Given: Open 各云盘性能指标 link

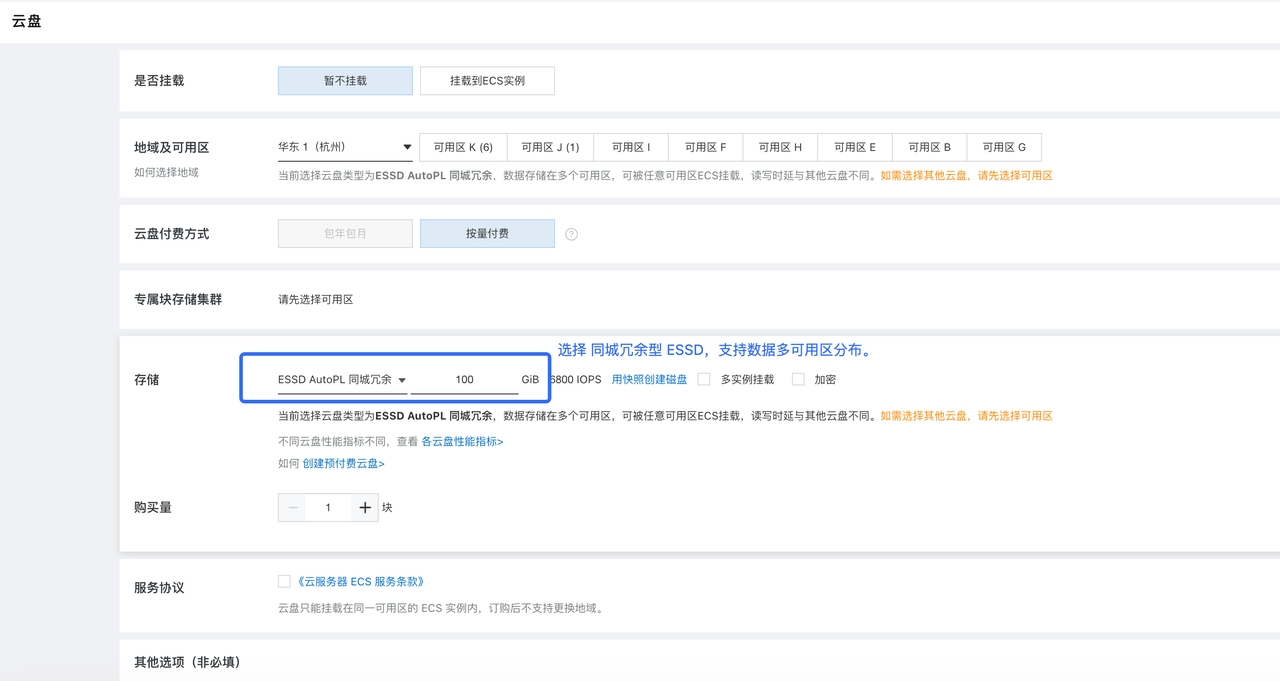Looking at the screenshot, I should point(462,441).
